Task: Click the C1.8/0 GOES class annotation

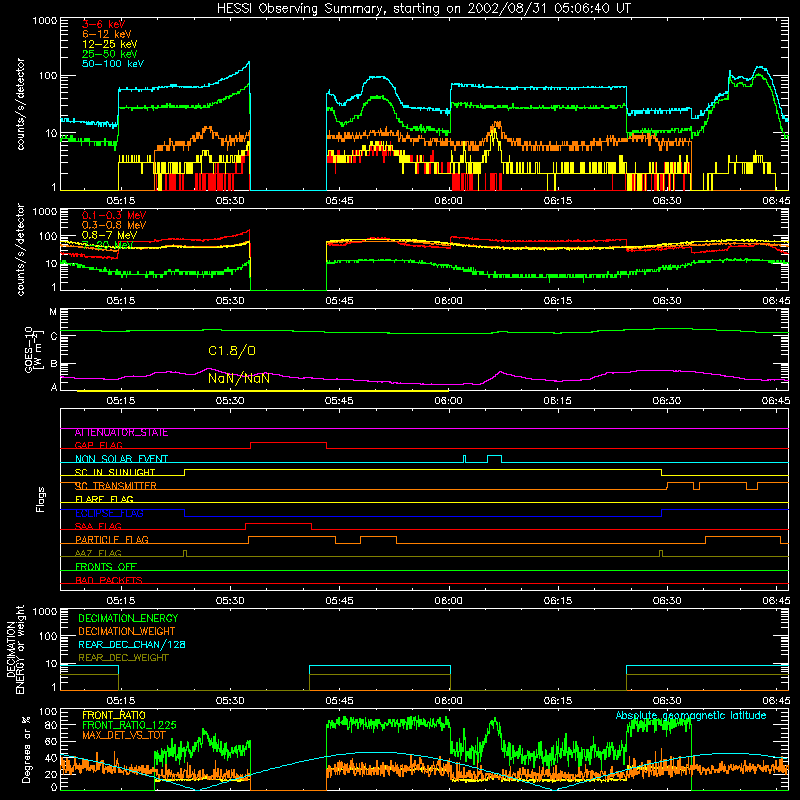Action: click(232, 351)
